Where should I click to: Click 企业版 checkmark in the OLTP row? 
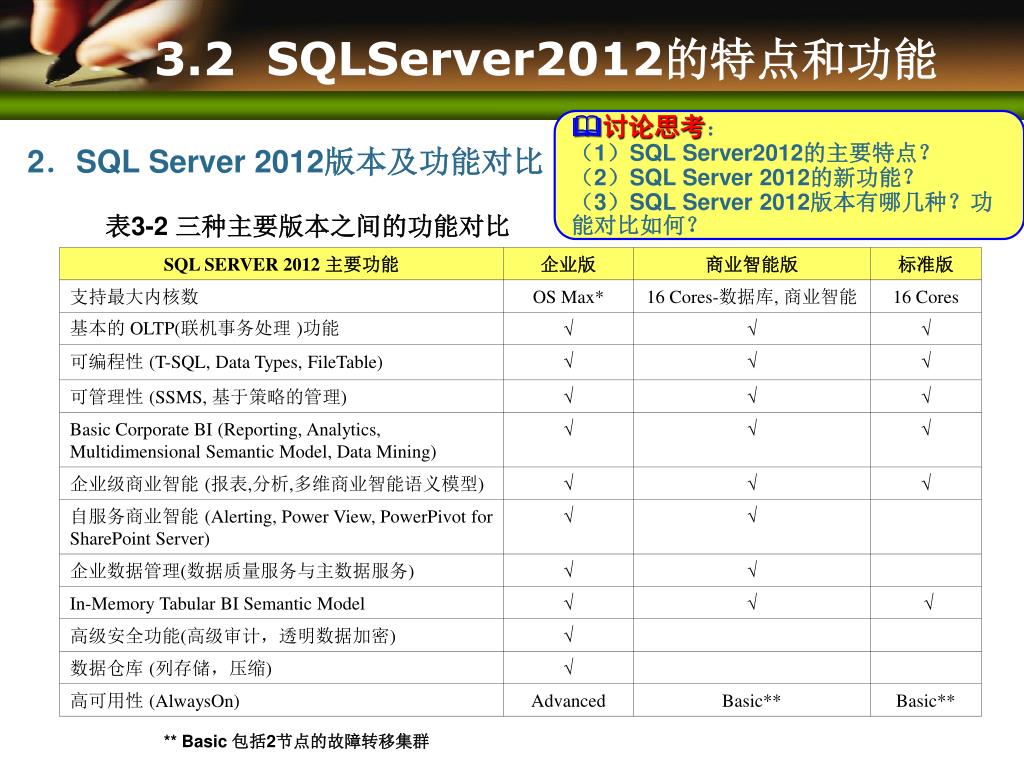pyautogui.click(x=569, y=327)
